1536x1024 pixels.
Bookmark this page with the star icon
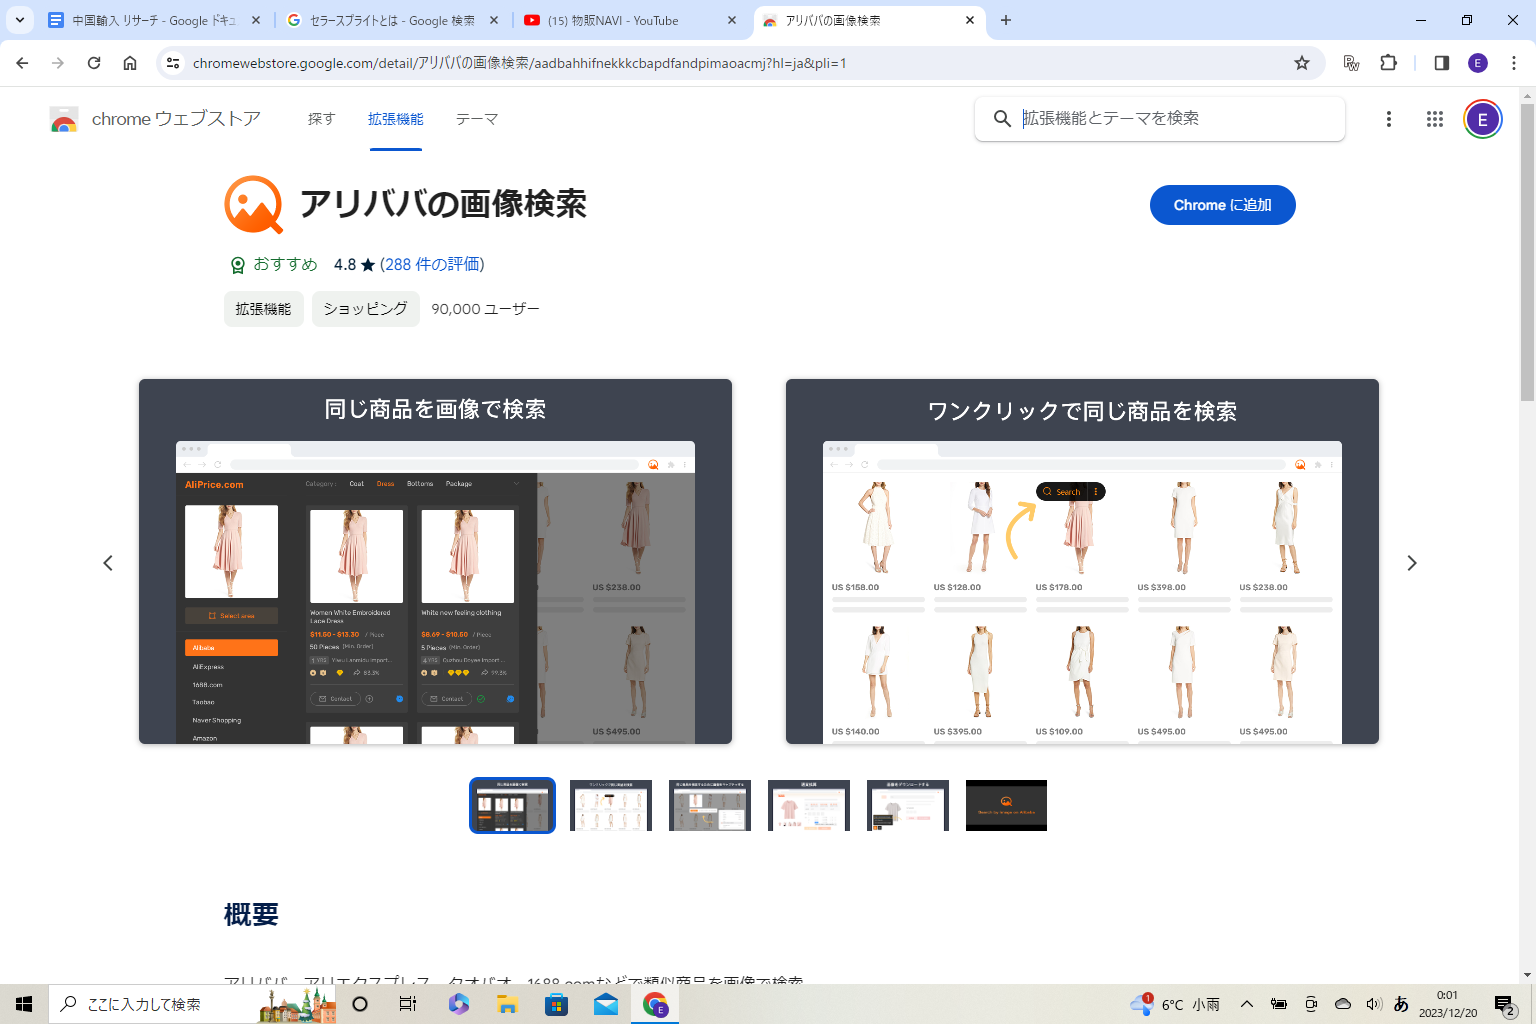[x=1302, y=63]
